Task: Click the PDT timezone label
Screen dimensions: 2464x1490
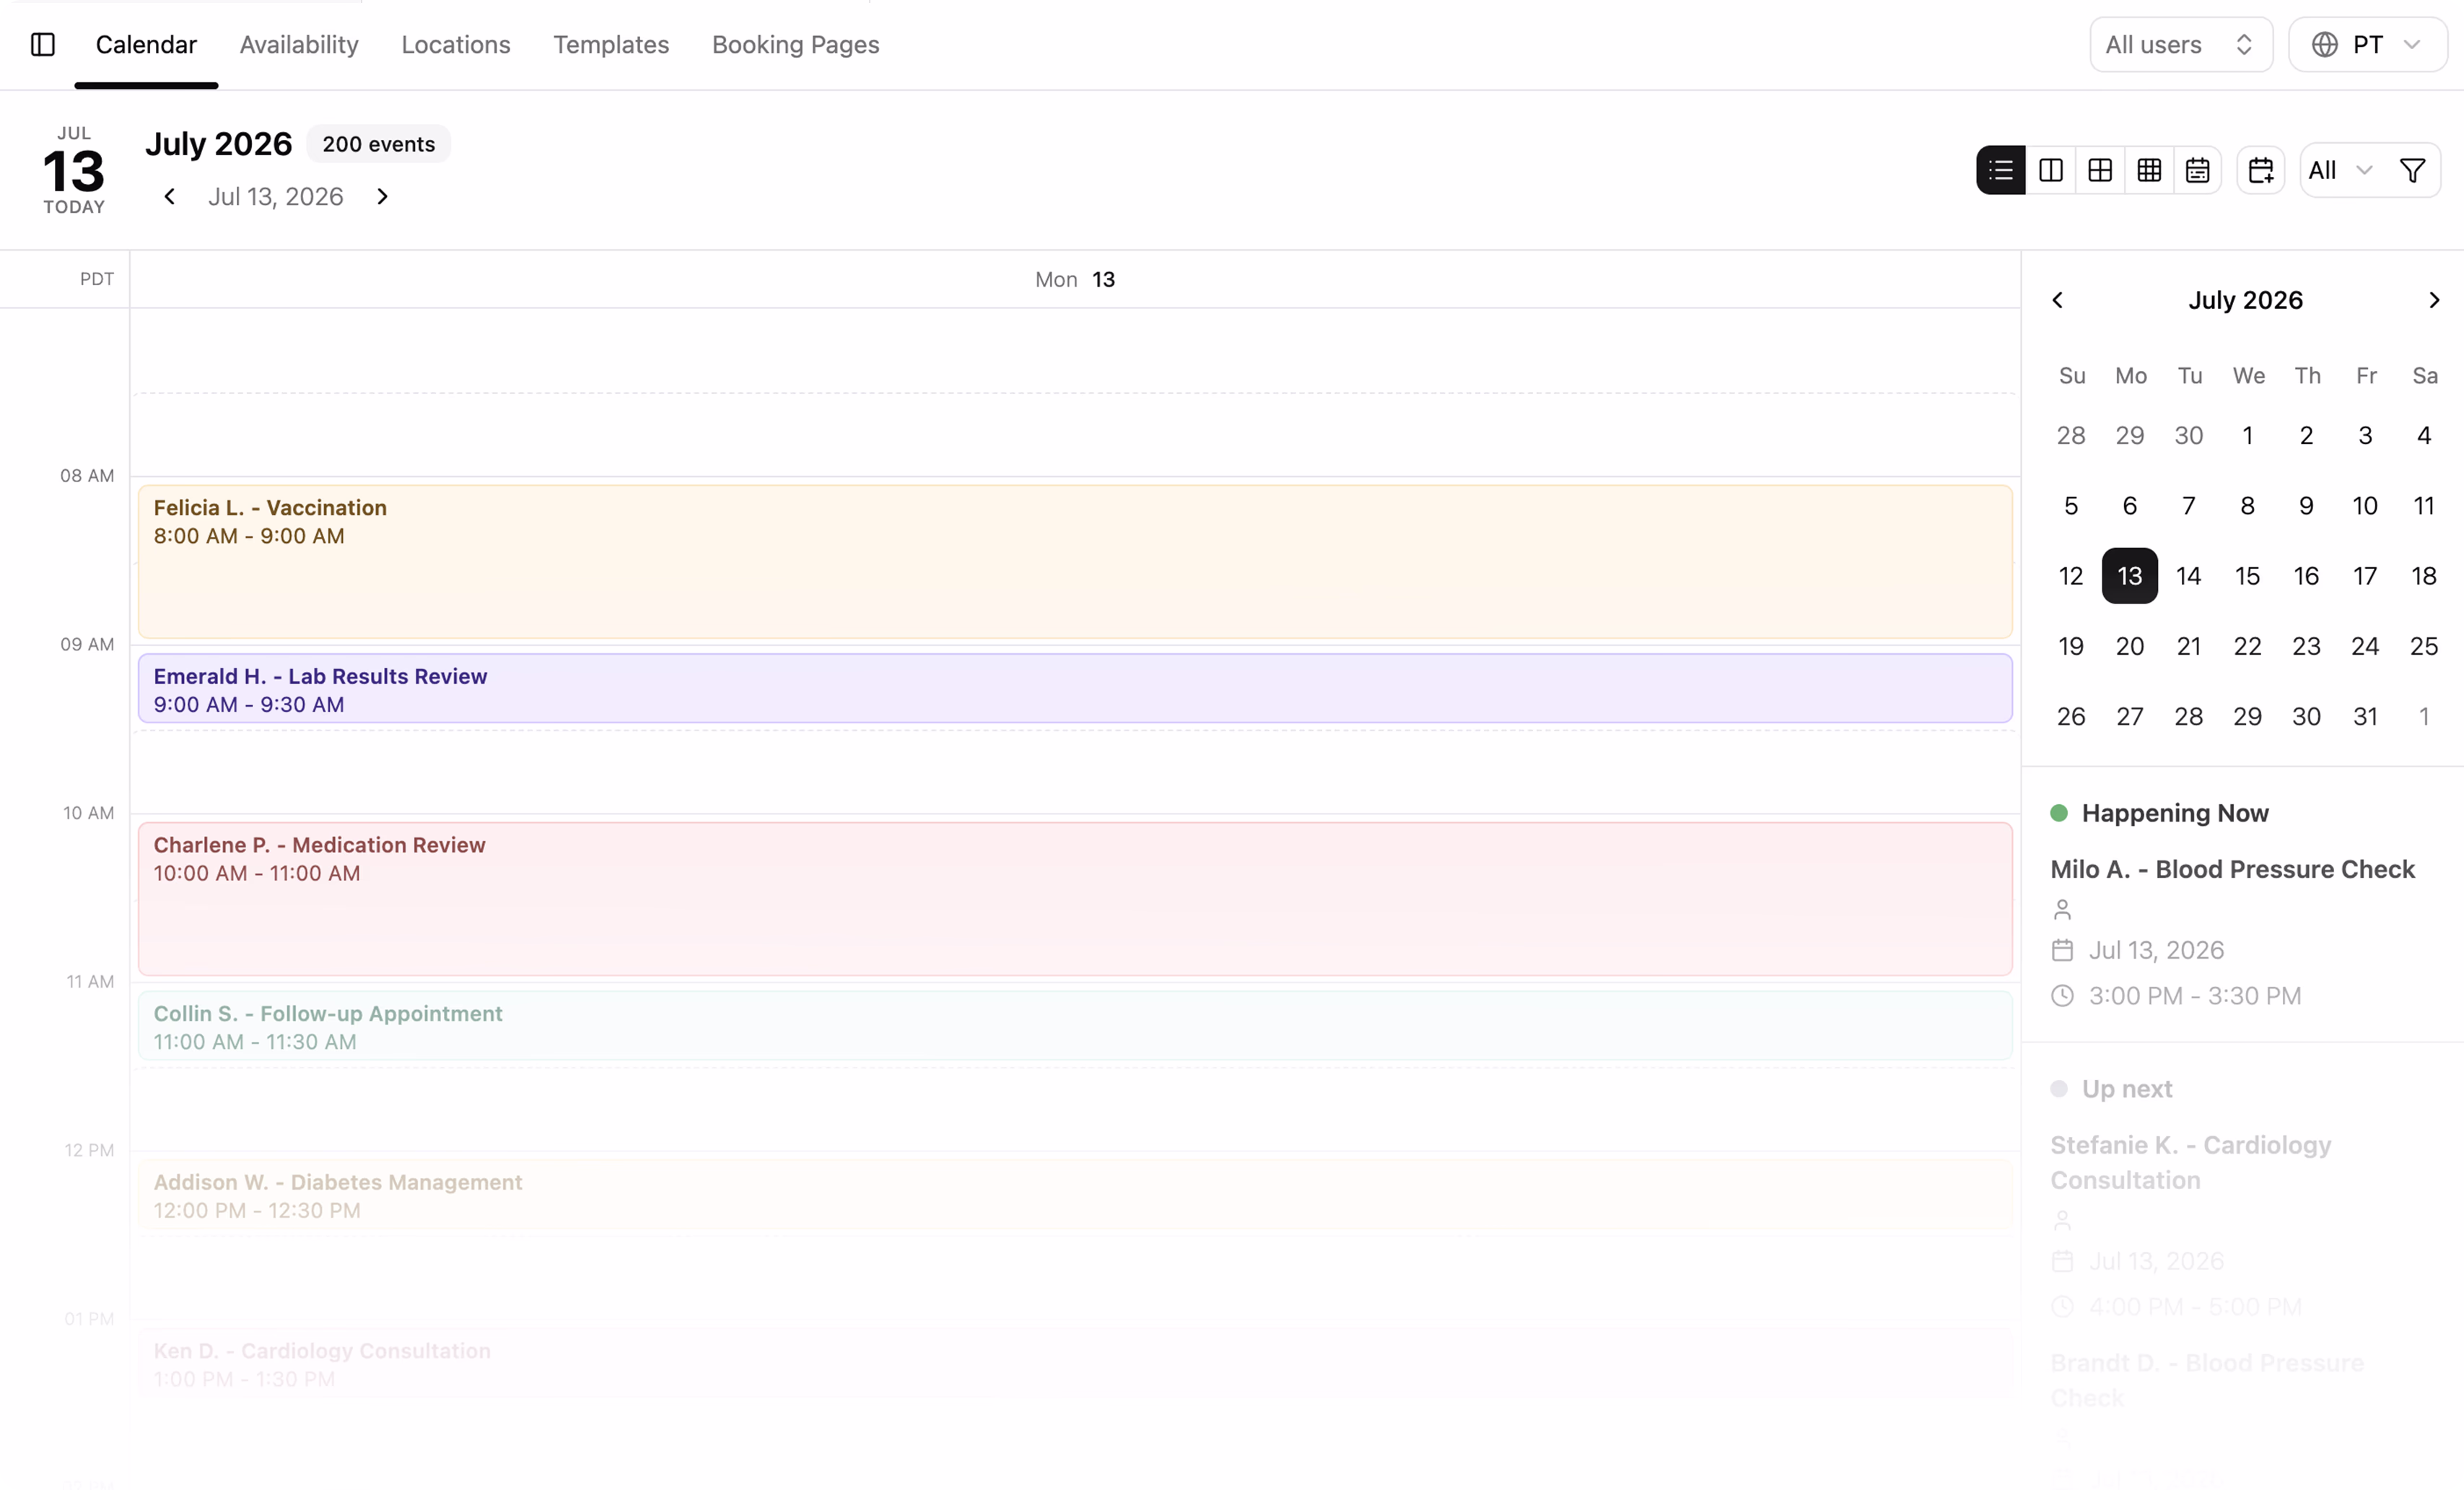Action: [x=97, y=279]
